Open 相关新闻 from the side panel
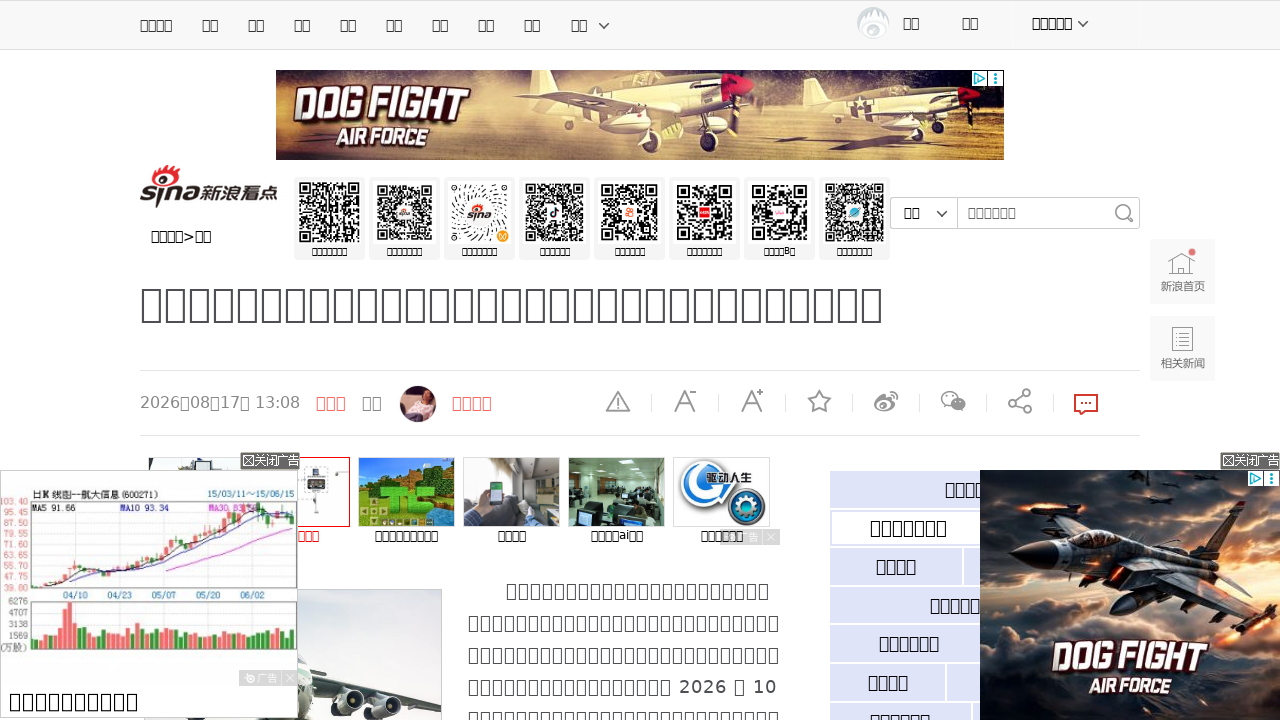 1182,348
